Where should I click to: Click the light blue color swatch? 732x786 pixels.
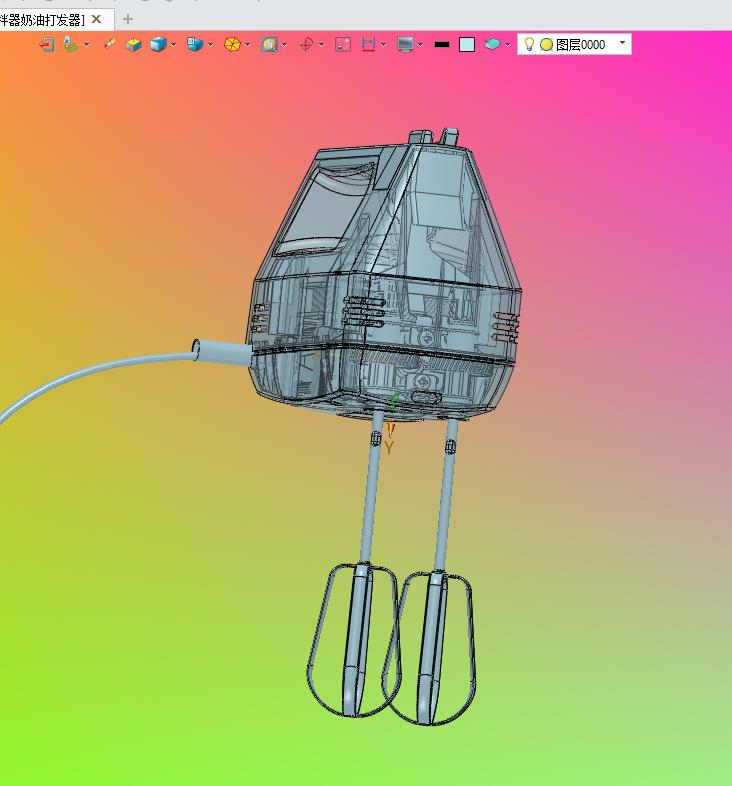point(467,44)
